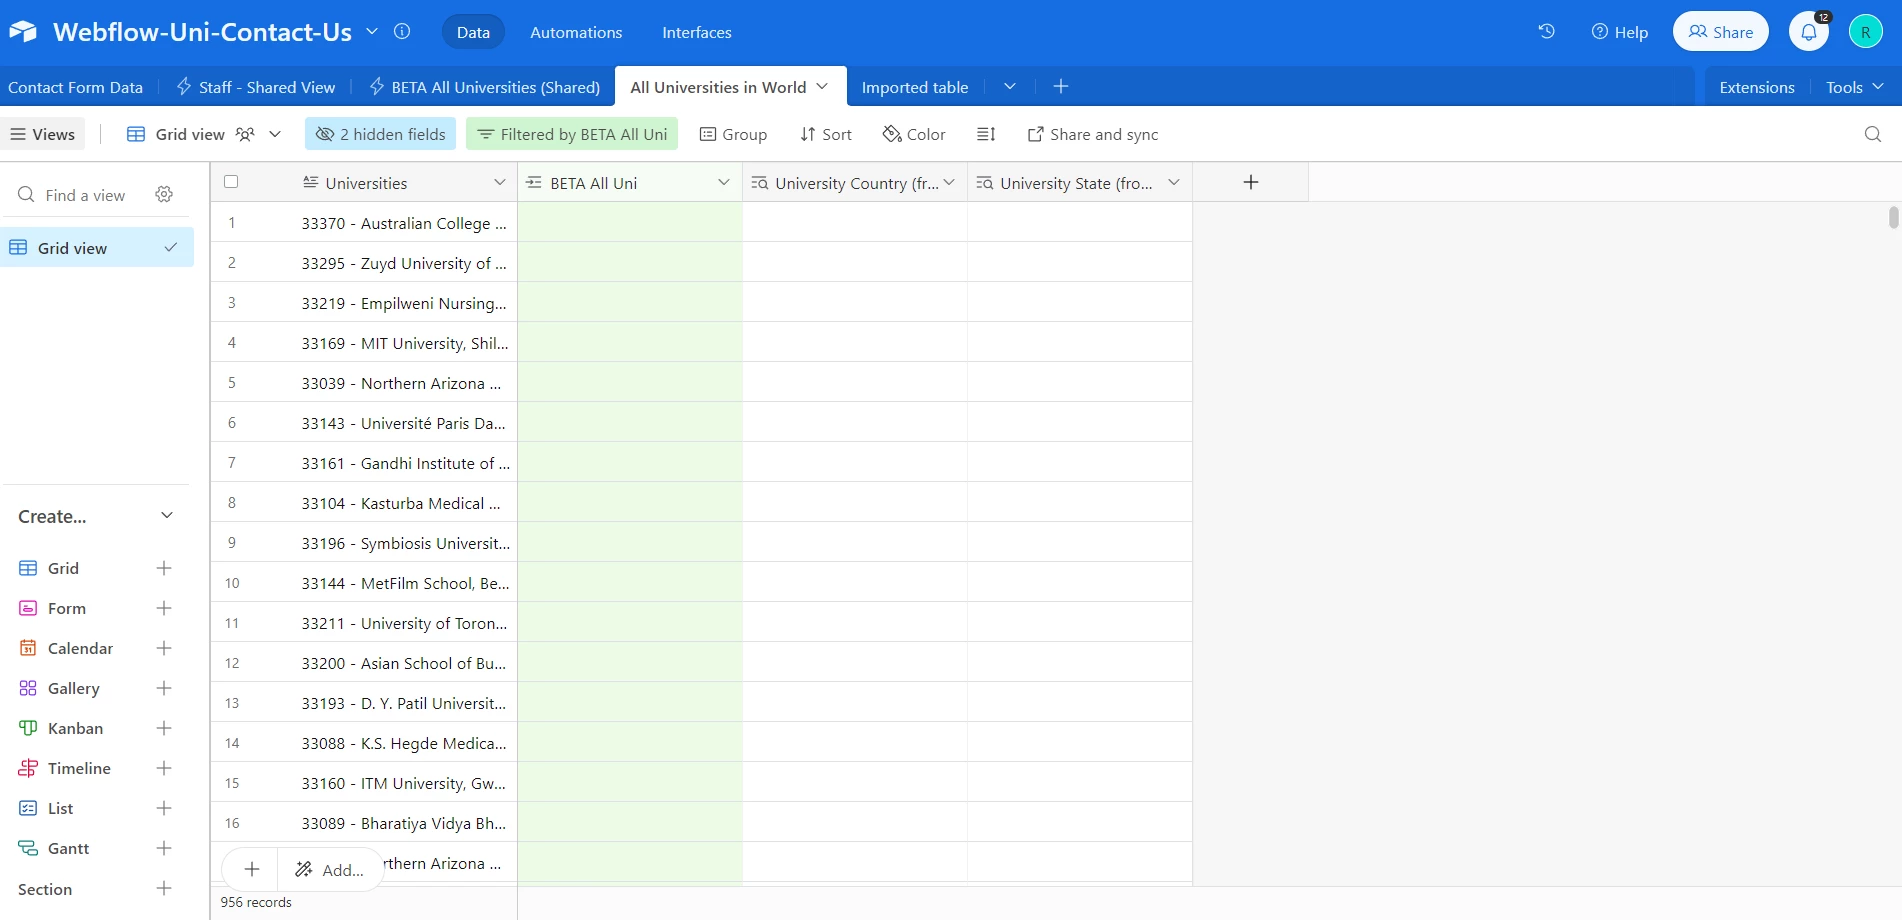Open Tools dropdown
The width and height of the screenshot is (1902, 920).
(1854, 87)
